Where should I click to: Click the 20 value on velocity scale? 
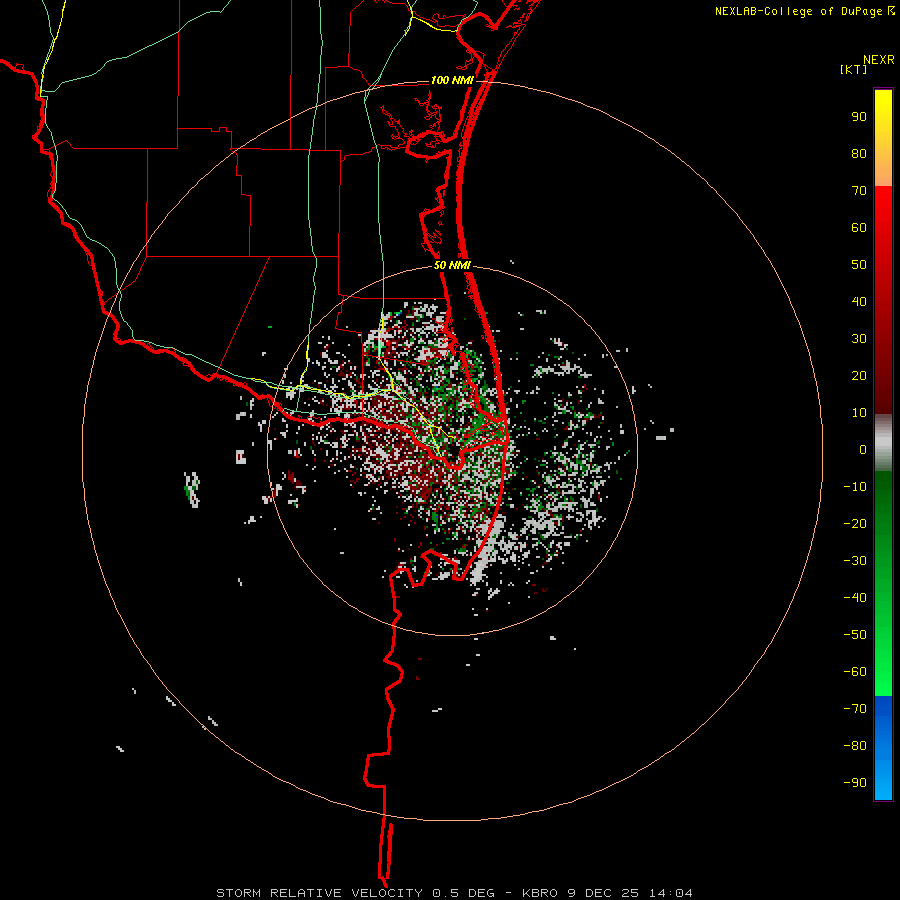click(x=859, y=376)
